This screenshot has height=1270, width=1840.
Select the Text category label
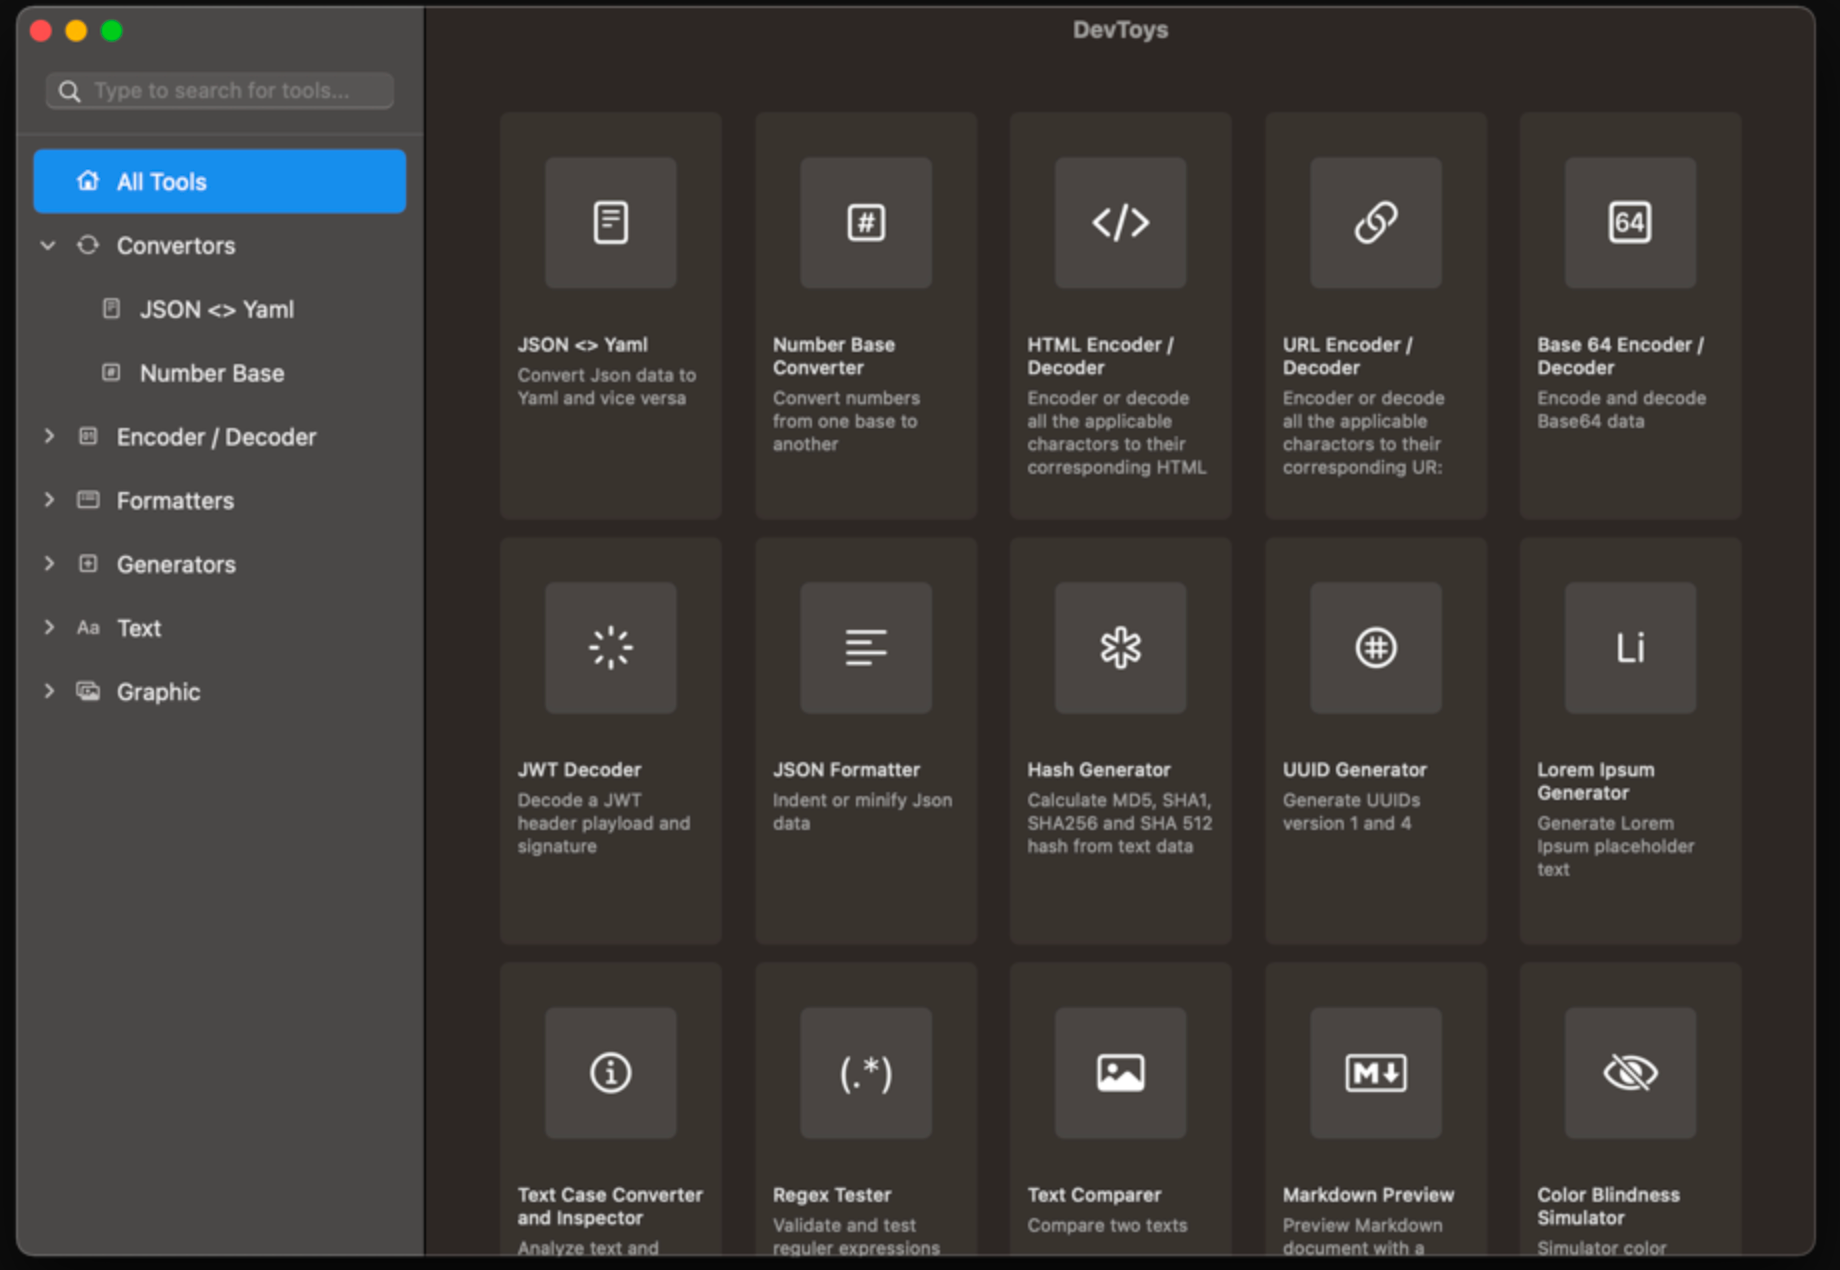pos(139,628)
